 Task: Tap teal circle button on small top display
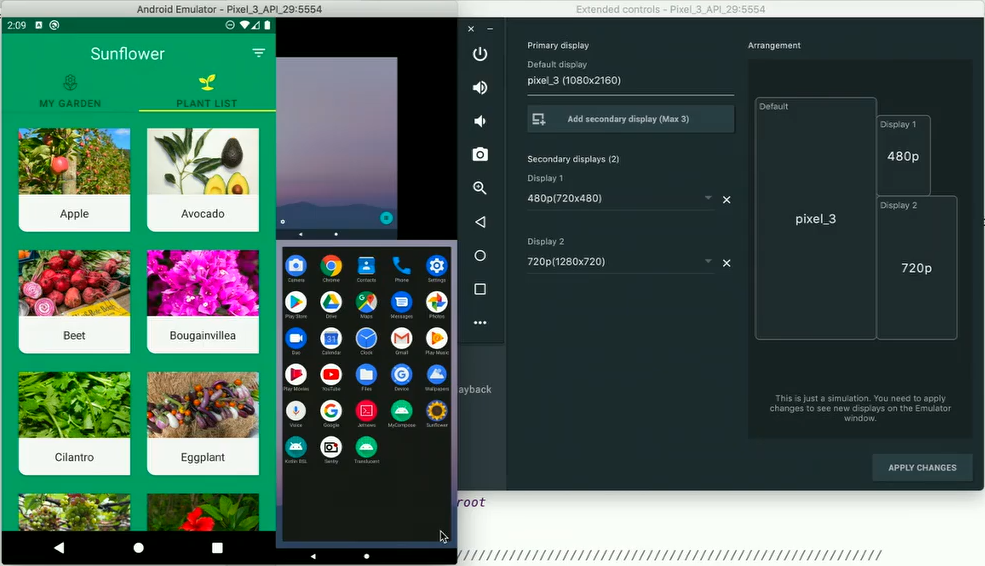click(386, 217)
